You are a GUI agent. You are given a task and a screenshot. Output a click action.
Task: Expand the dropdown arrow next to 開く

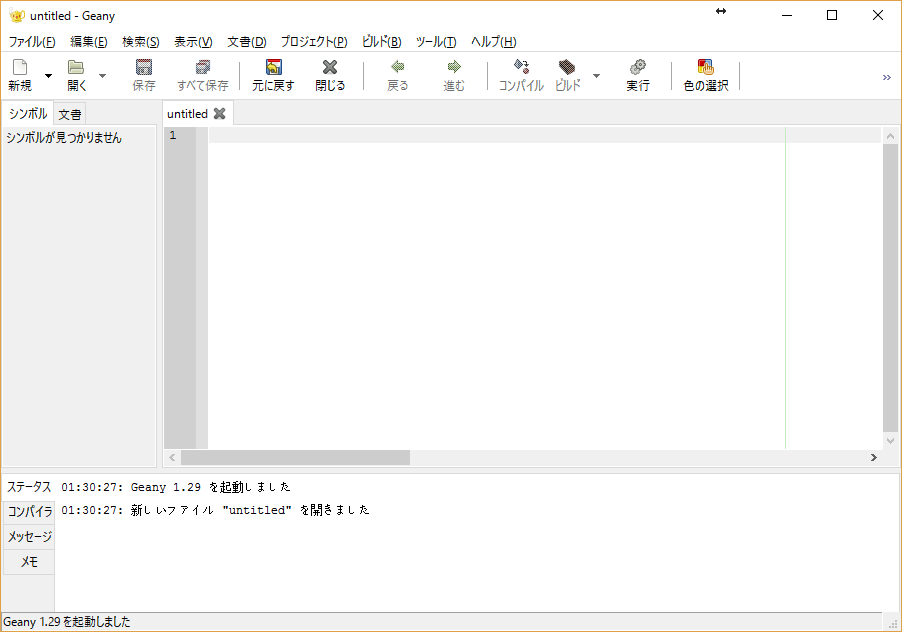(101, 75)
